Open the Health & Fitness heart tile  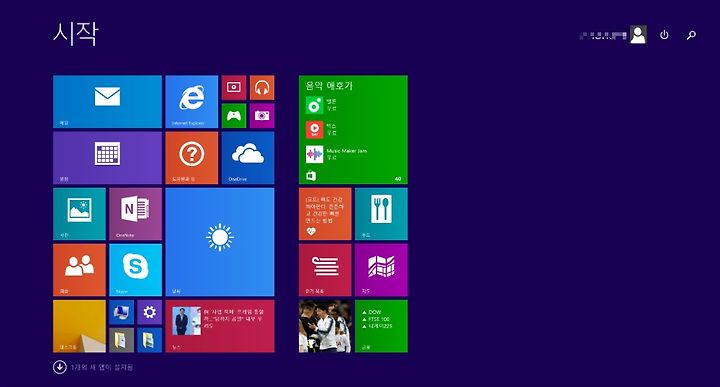point(325,214)
